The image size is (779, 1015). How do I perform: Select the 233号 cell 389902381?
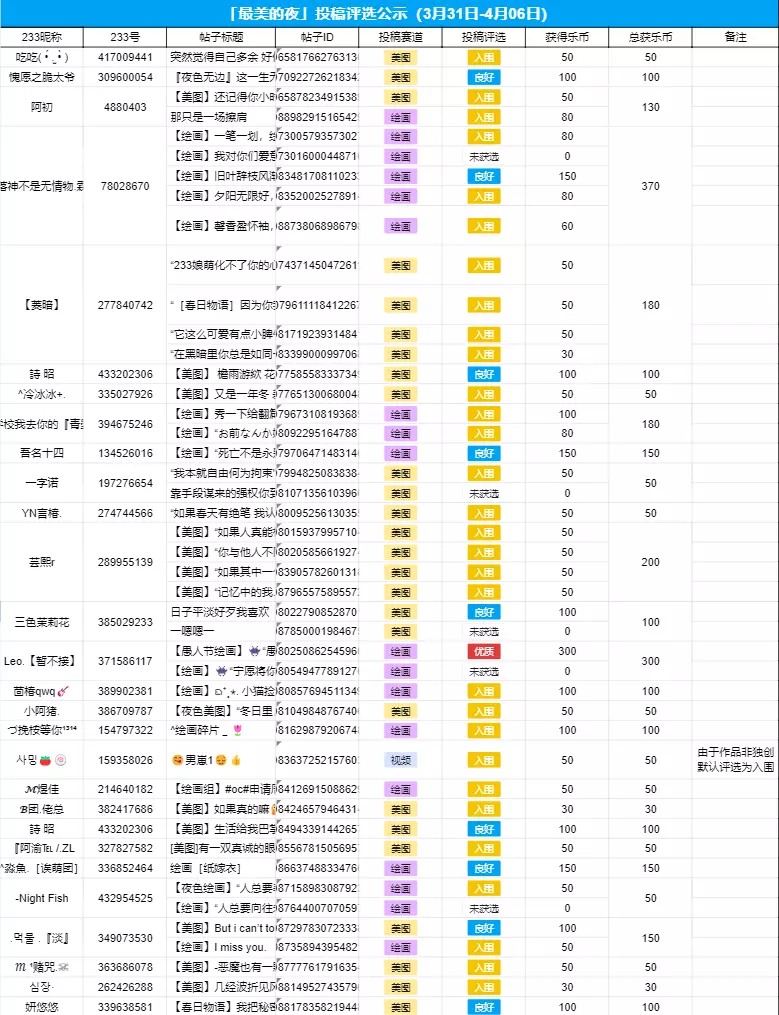pos(125,691)
